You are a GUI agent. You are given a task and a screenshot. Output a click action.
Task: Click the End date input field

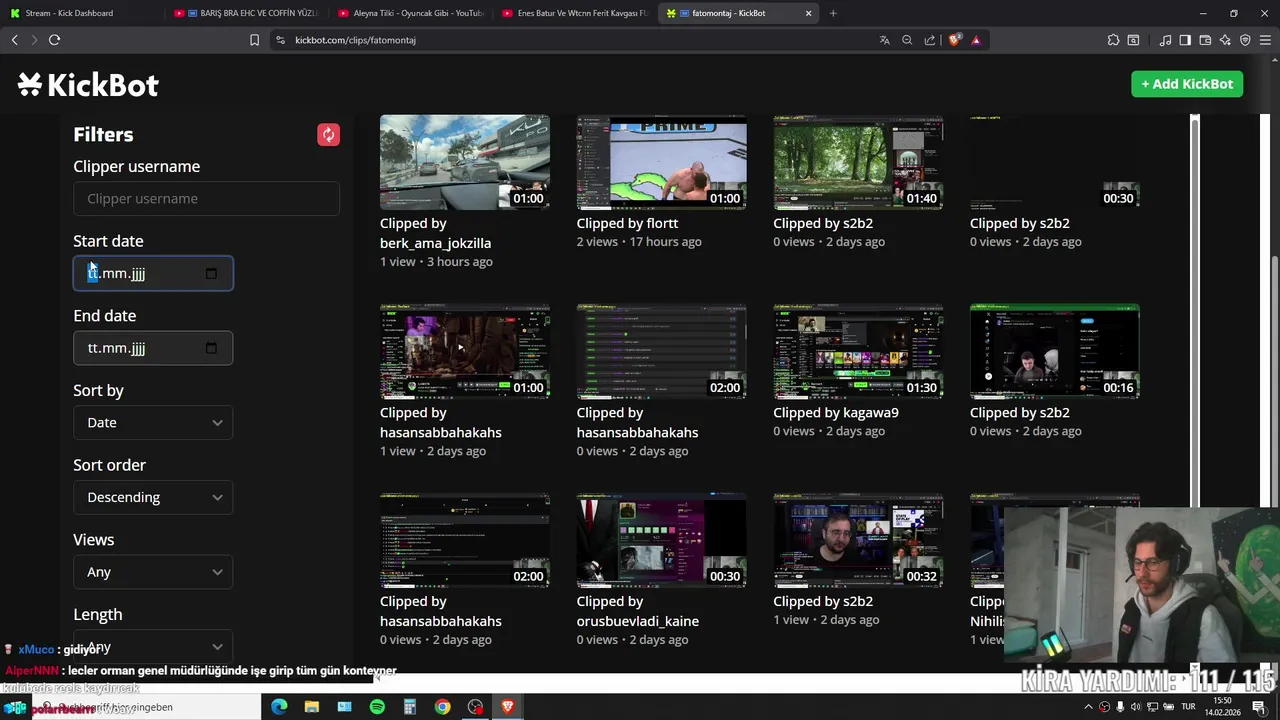click(x=153, y=348)
